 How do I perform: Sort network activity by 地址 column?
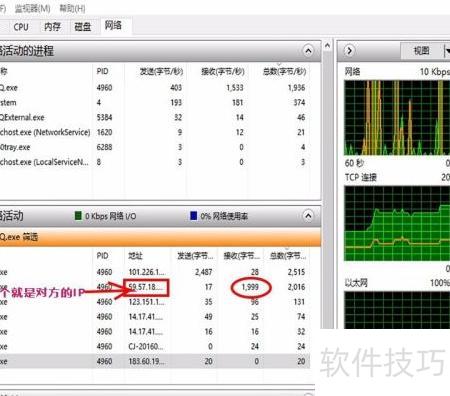point(136,256)
